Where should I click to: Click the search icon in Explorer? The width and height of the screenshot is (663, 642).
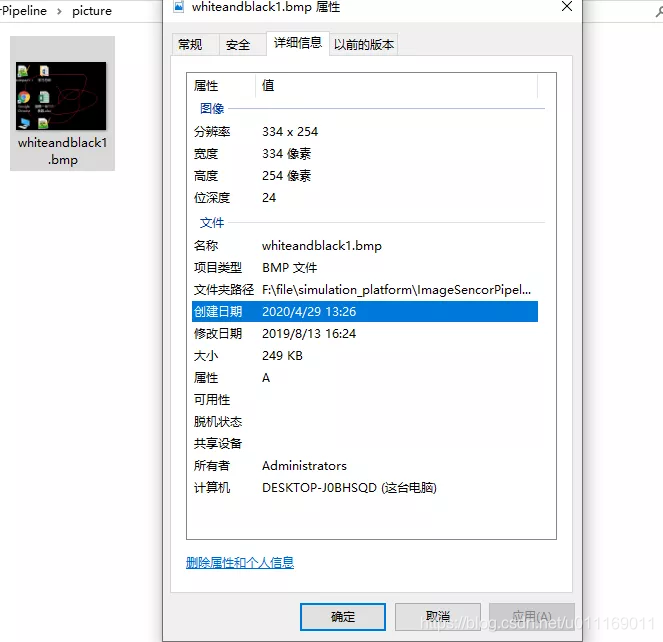(659, 11)
